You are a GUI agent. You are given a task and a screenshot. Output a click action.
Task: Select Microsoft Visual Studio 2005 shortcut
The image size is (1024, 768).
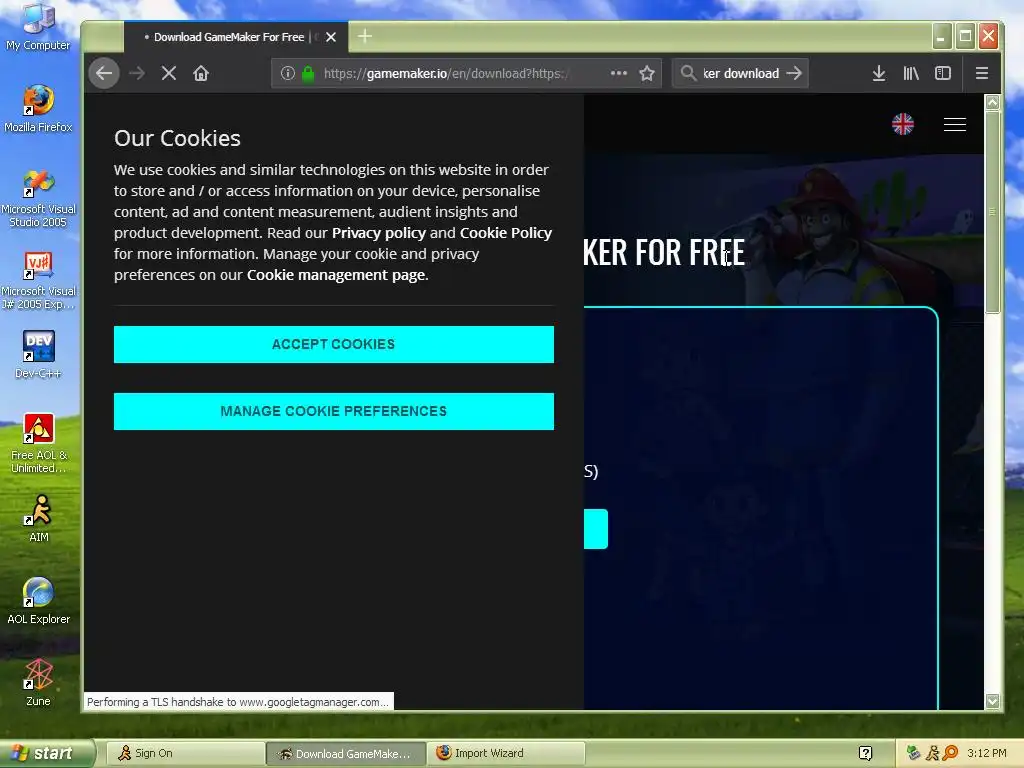point(38,199)
